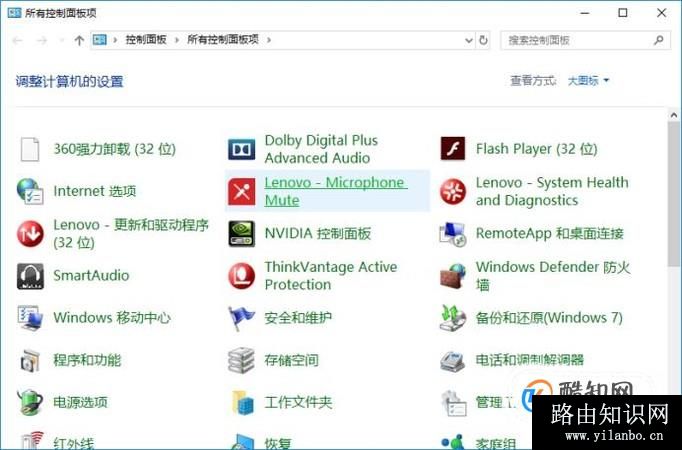Image resolution: width=682 pixels, height=450 pixels.
Task: Click the SmartAudio headphone icon
Action: (x=30, y=276)
